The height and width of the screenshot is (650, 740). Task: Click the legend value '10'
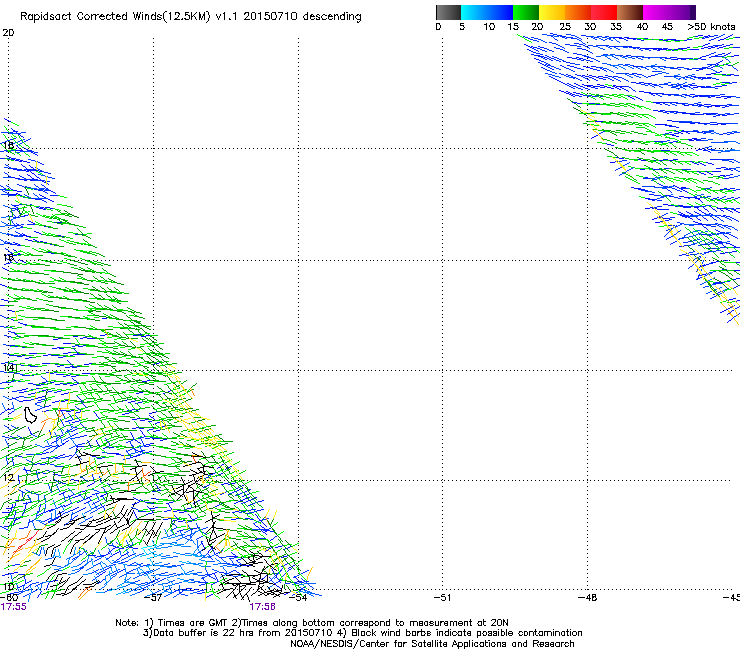[489, 27]
